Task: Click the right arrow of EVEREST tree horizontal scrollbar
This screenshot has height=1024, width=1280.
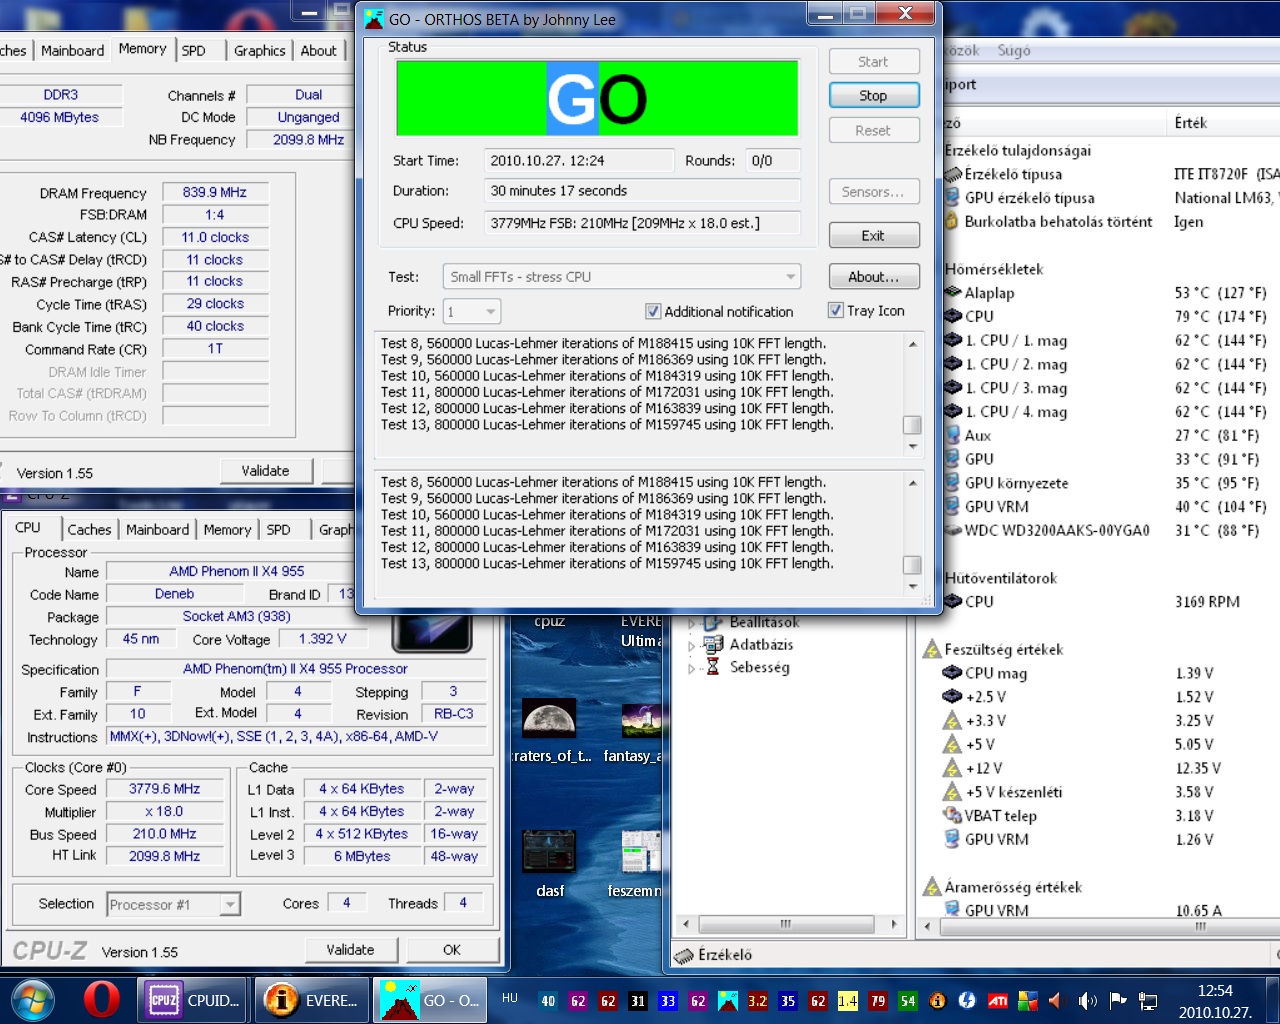Action: click(894, 924)
